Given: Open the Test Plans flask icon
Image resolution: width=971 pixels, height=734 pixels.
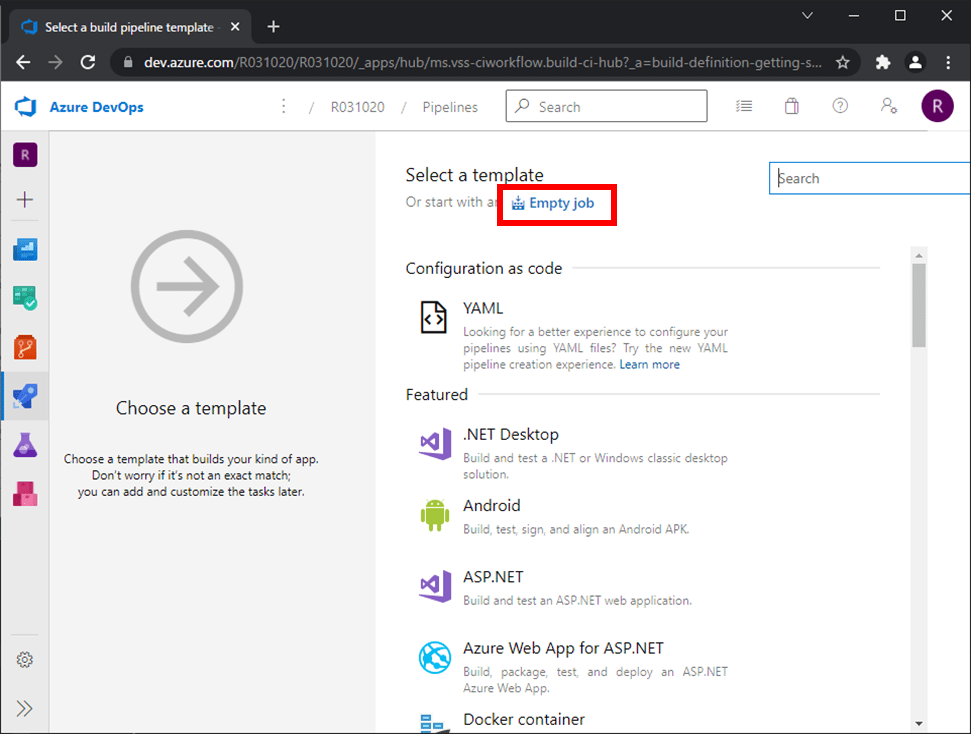Looking at the screenshot, I should pos(25,445).
